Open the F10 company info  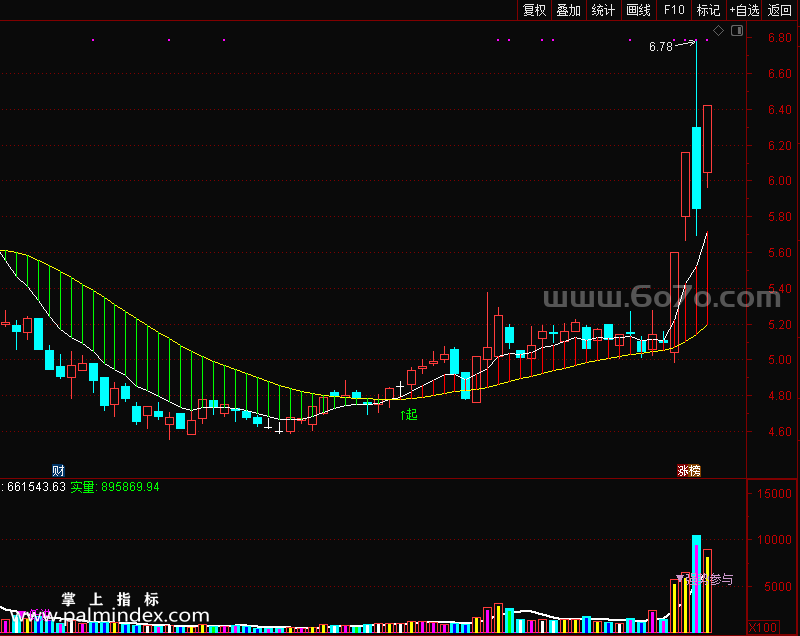(674, 10)
